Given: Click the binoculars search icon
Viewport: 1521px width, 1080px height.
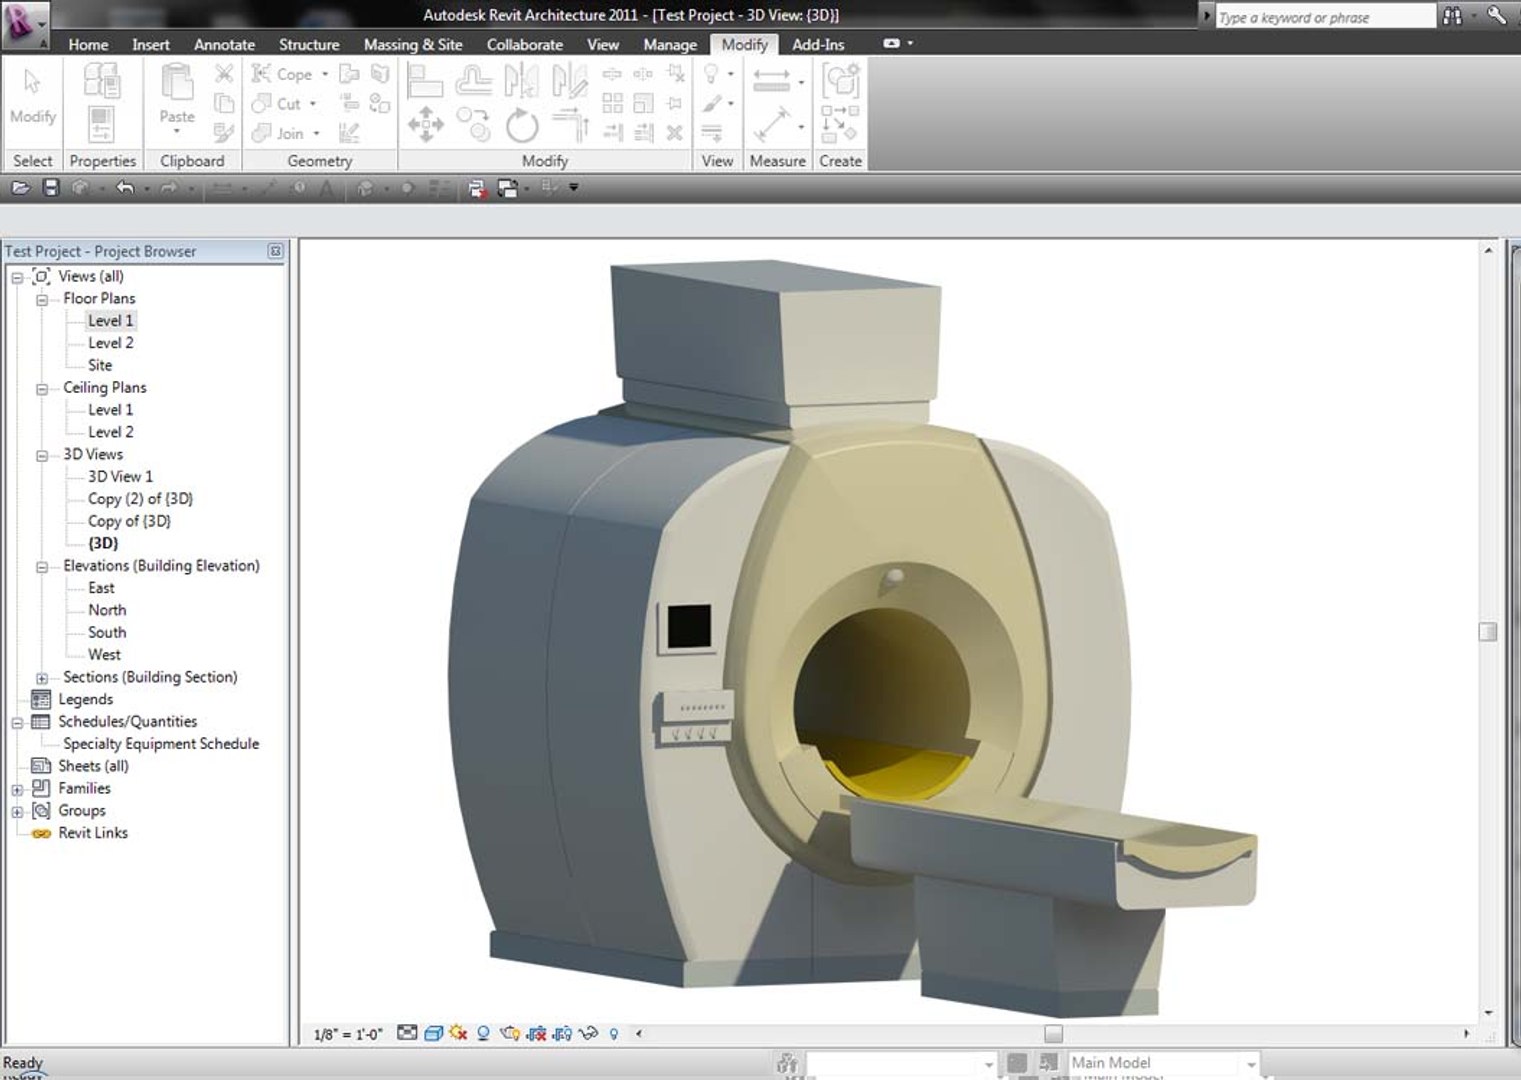Looking at the screenshot, I should (x=1453, y=16).
